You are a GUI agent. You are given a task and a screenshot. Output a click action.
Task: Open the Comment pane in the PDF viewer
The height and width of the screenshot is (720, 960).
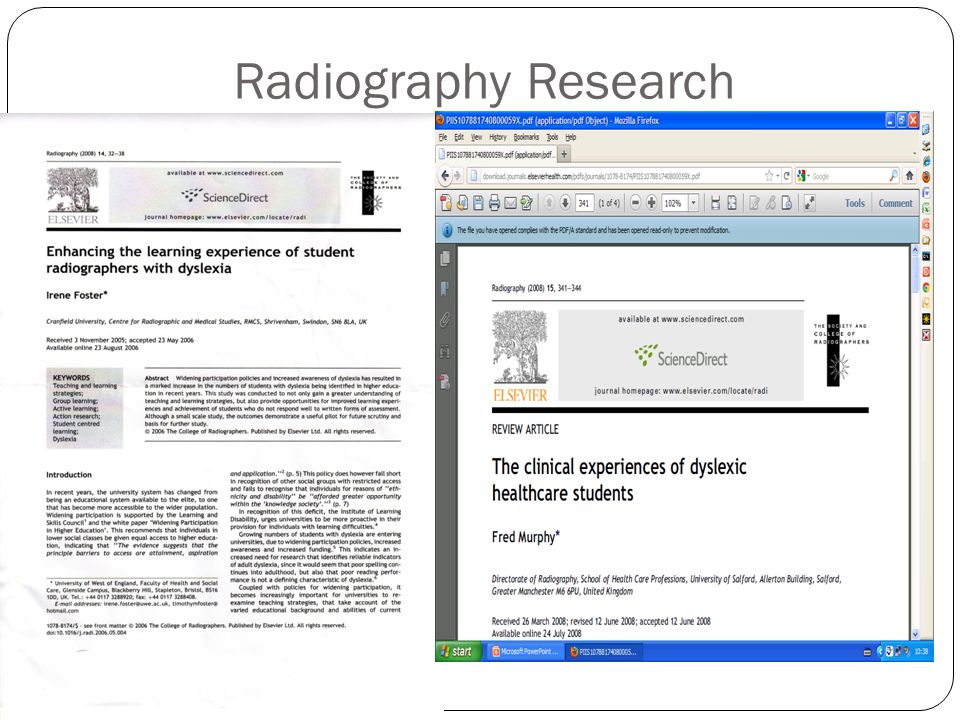(x=895, y=203)
